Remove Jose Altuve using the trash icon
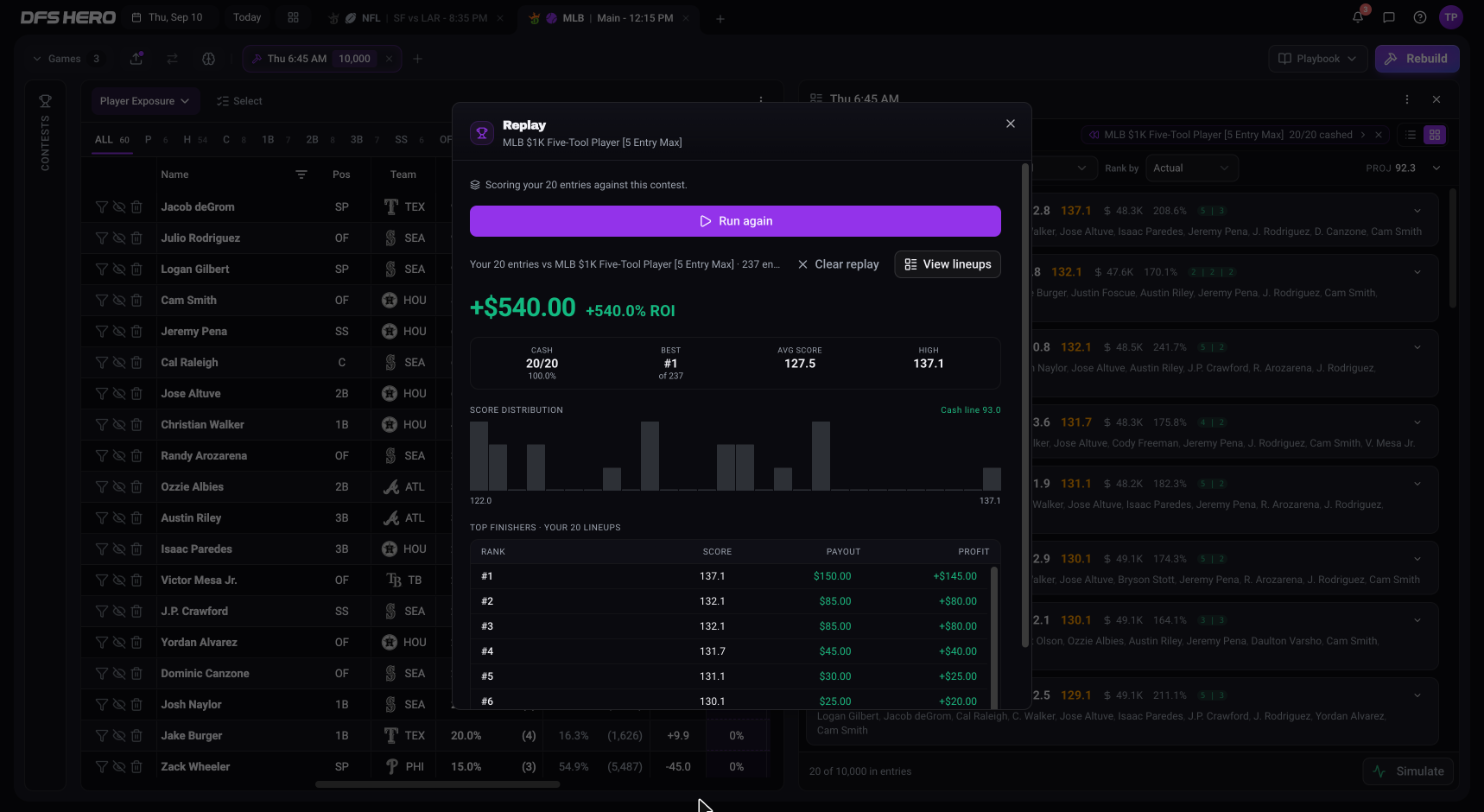 136,393
